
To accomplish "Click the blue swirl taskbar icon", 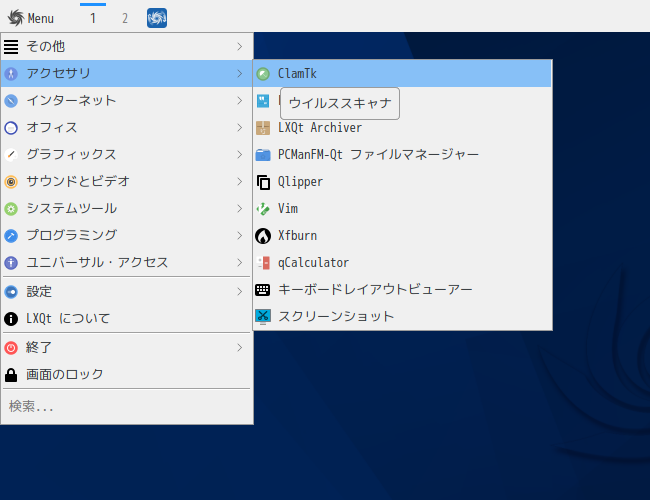I will tap(157, 18).
